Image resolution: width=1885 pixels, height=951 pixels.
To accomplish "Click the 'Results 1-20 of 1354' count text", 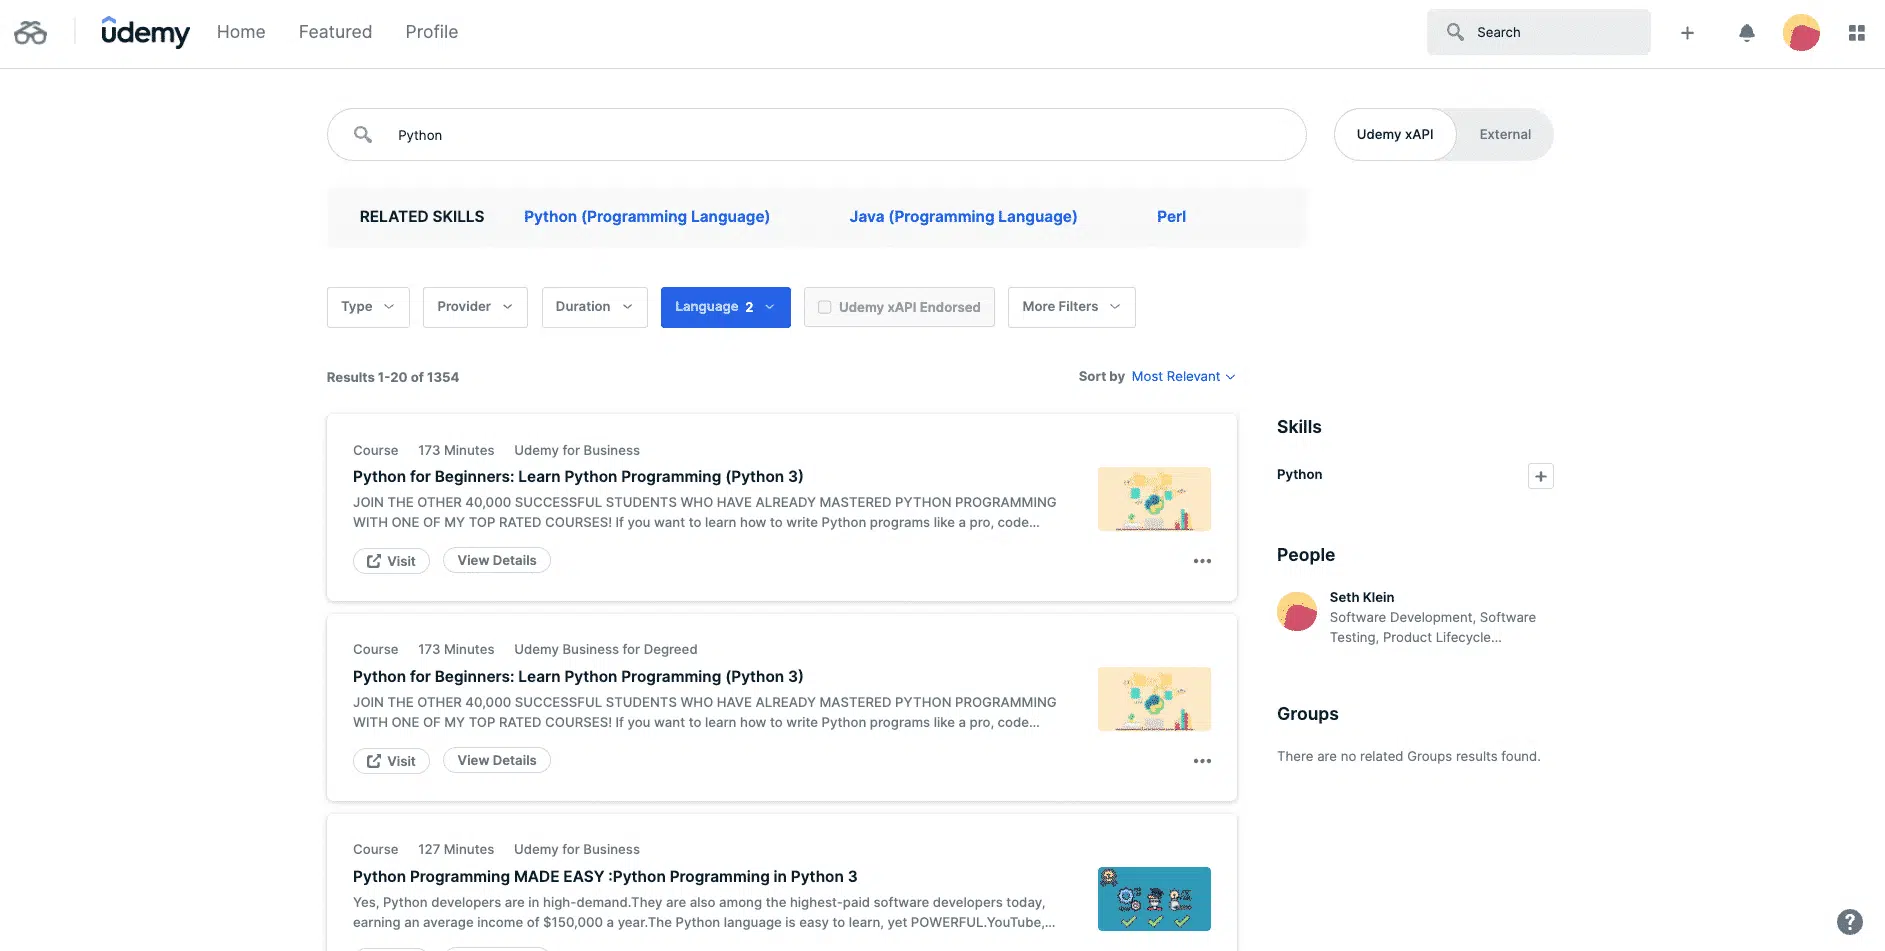I will (393, 377).
